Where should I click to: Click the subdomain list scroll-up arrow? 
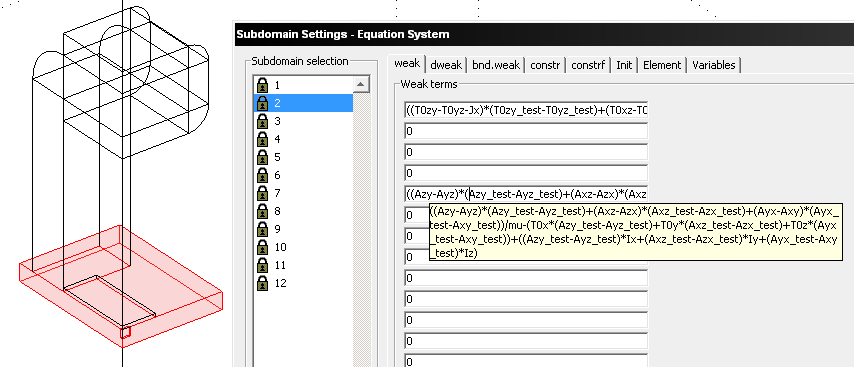point(362,84)
